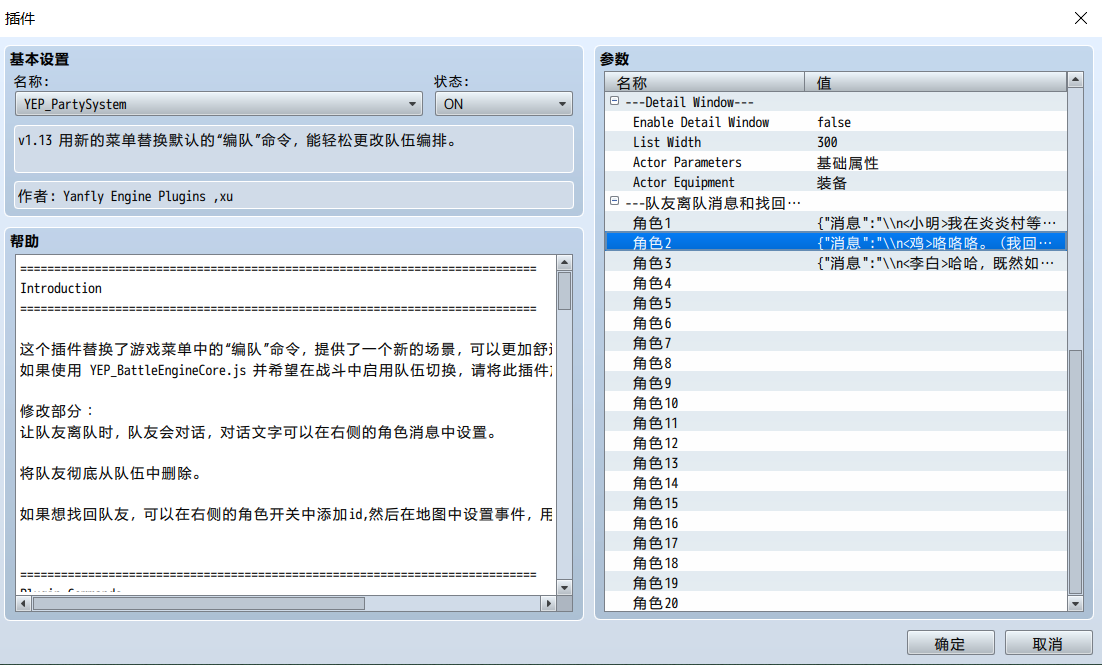Click the parameters list scroll-down arrow

[1075, 603]
